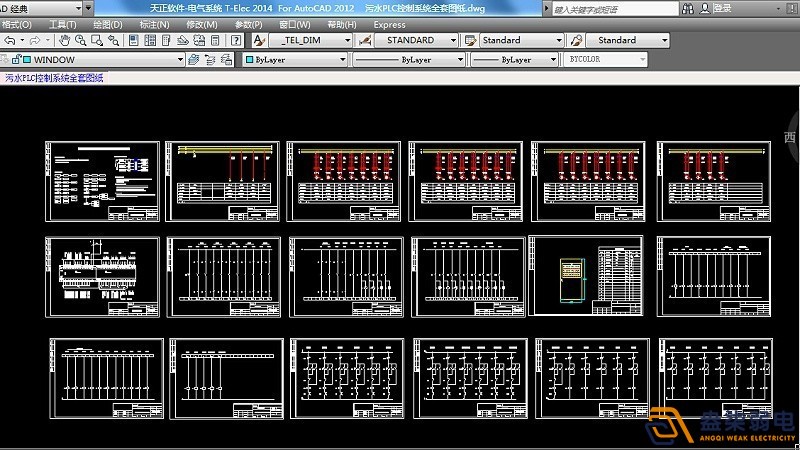Open the 修改(M) menu
This screenshot has height=450, width=800.
201,24
